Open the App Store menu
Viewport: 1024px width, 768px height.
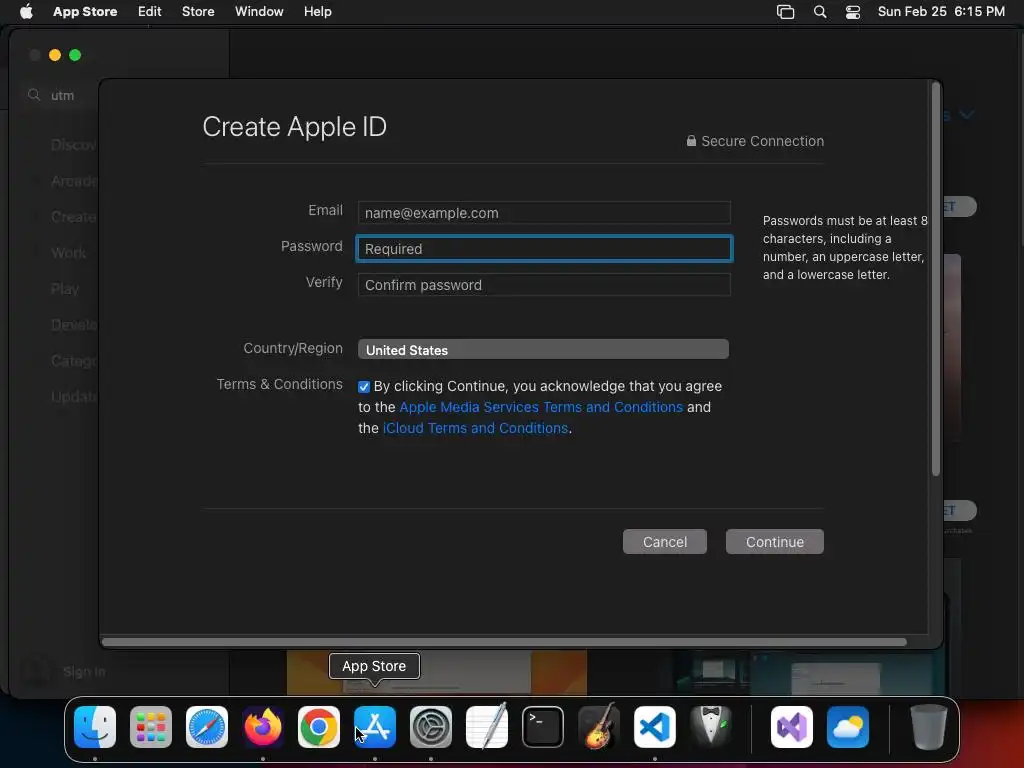click(x=85, y=11)
